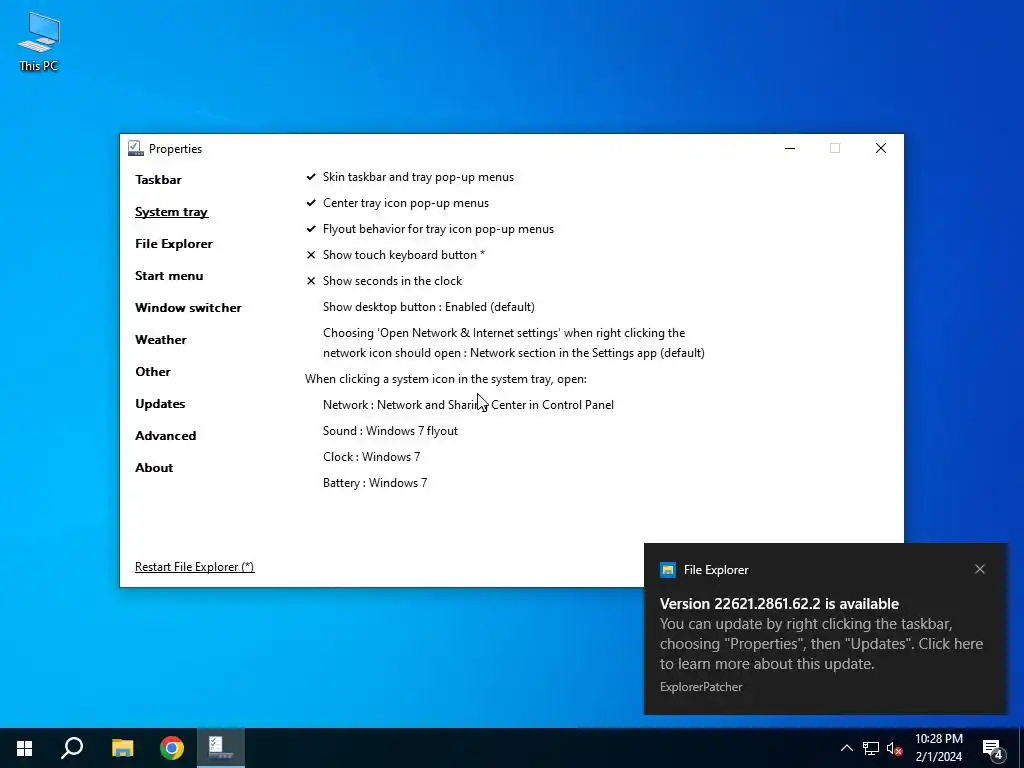
Task: Change Show desktop button setting
Action: pos(428,307)
